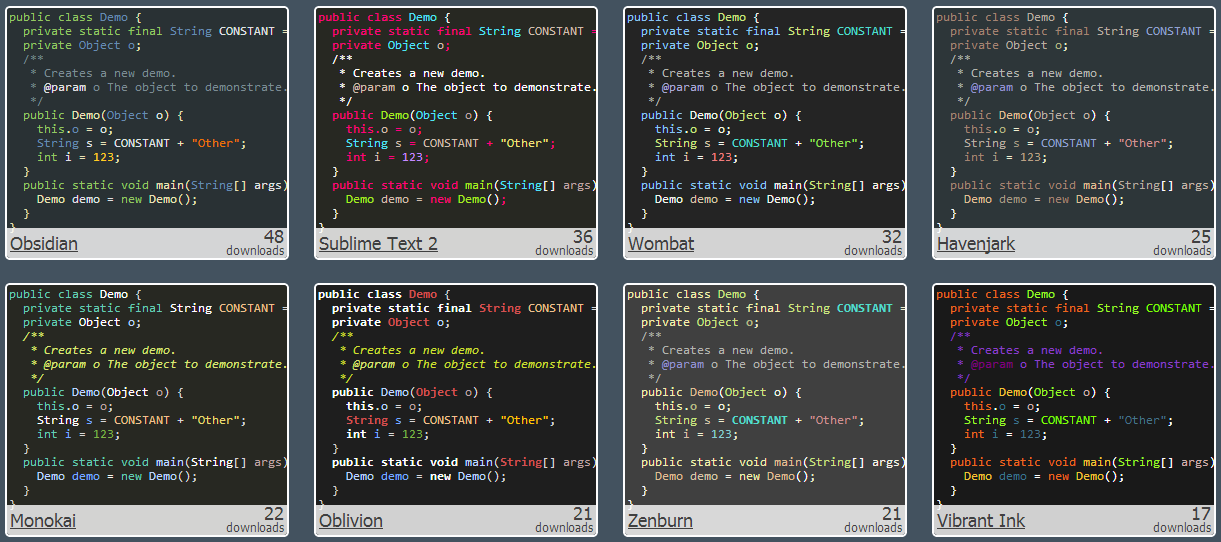Image resolution: width=1221 pixels, height=542 pixels.
Task: Click the 48 downloads count for Obsidian
Action: click(255, 243)
